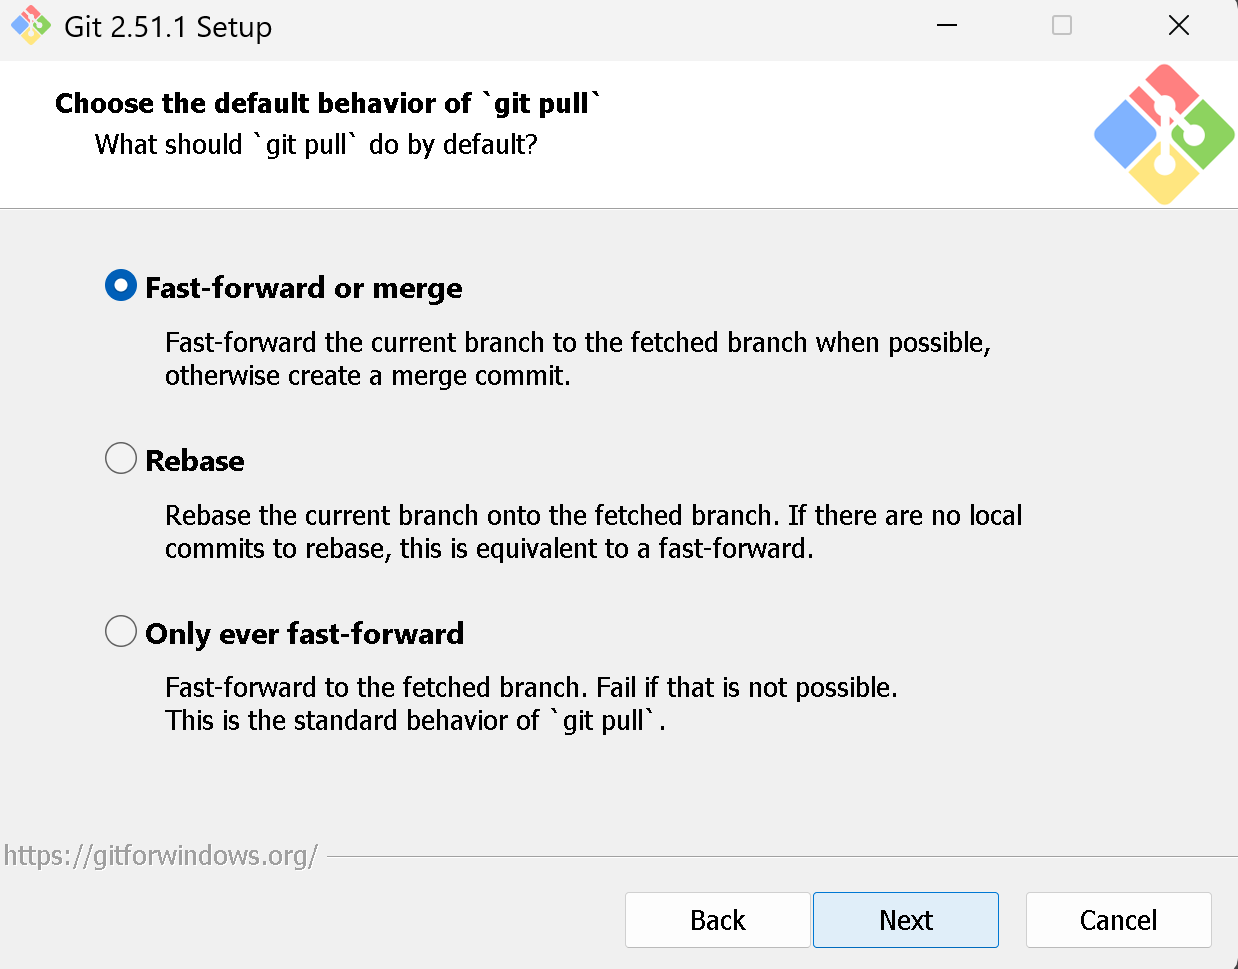The width and height of the screenshot is (1238, 969).
Task: Choose the Only ever fast-forward radio button
Action: click(121, 632)
